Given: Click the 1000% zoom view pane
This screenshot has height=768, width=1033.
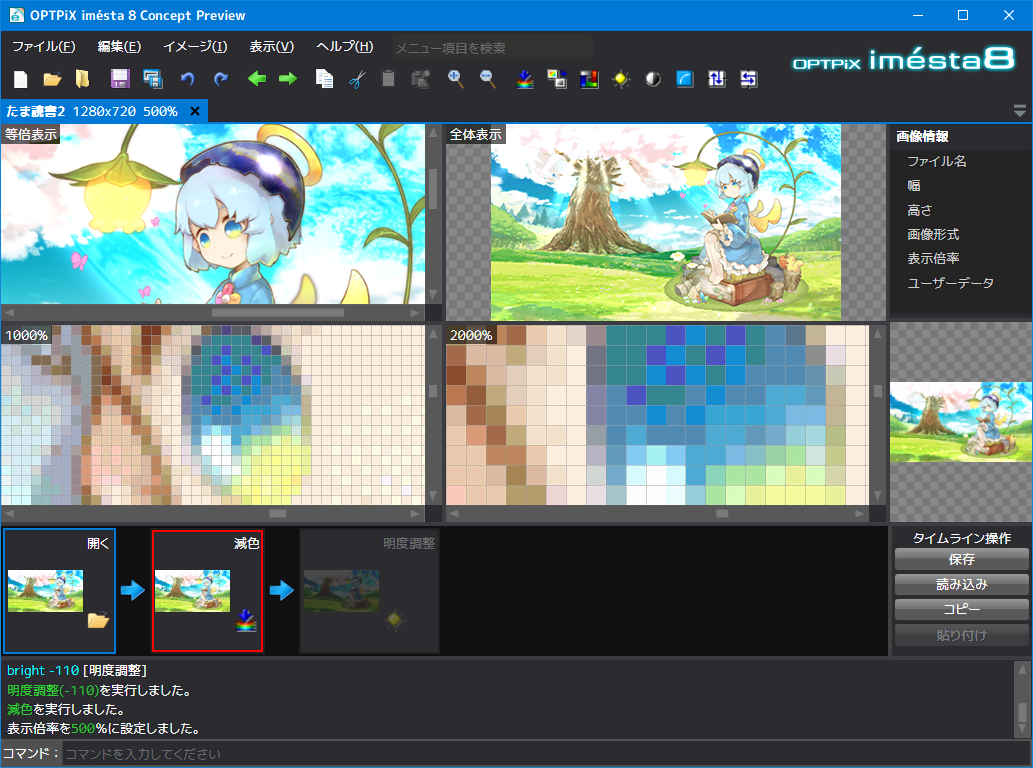Looking at the screenshot, I should (213, 415).
